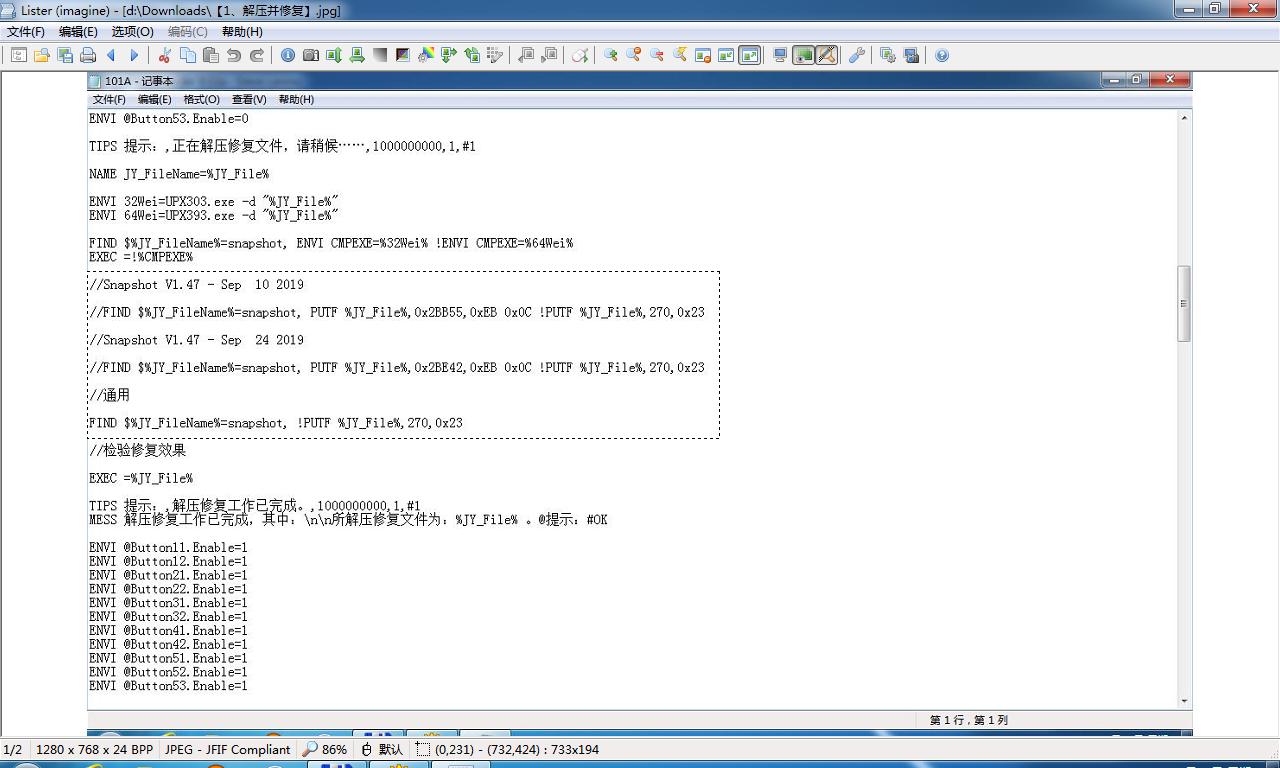Image resolution: width=1280 pixels, height=768 pixels.
Task: Open the 编码(C) menu
Action: [187, 32]
